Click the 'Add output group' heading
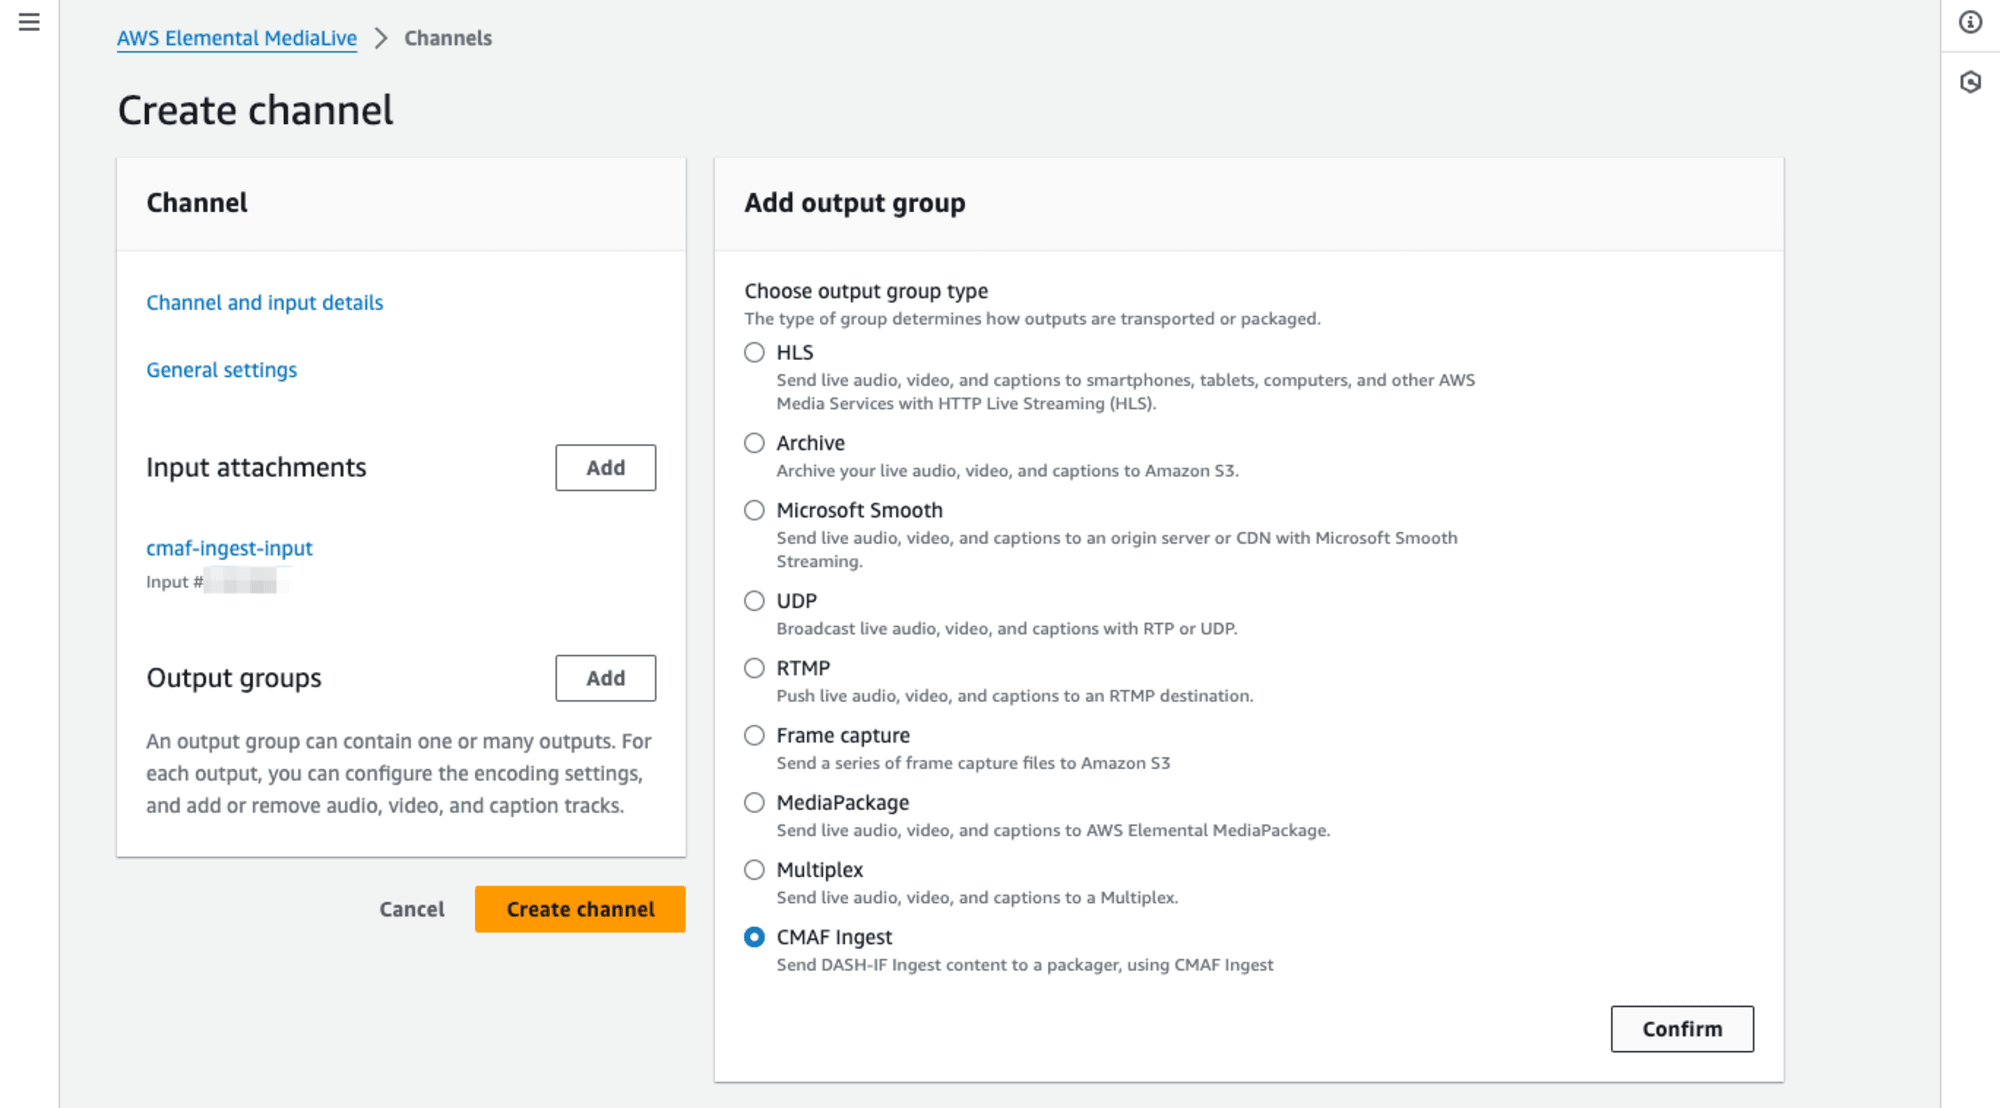2000x1108 pixels. (855, 203)
